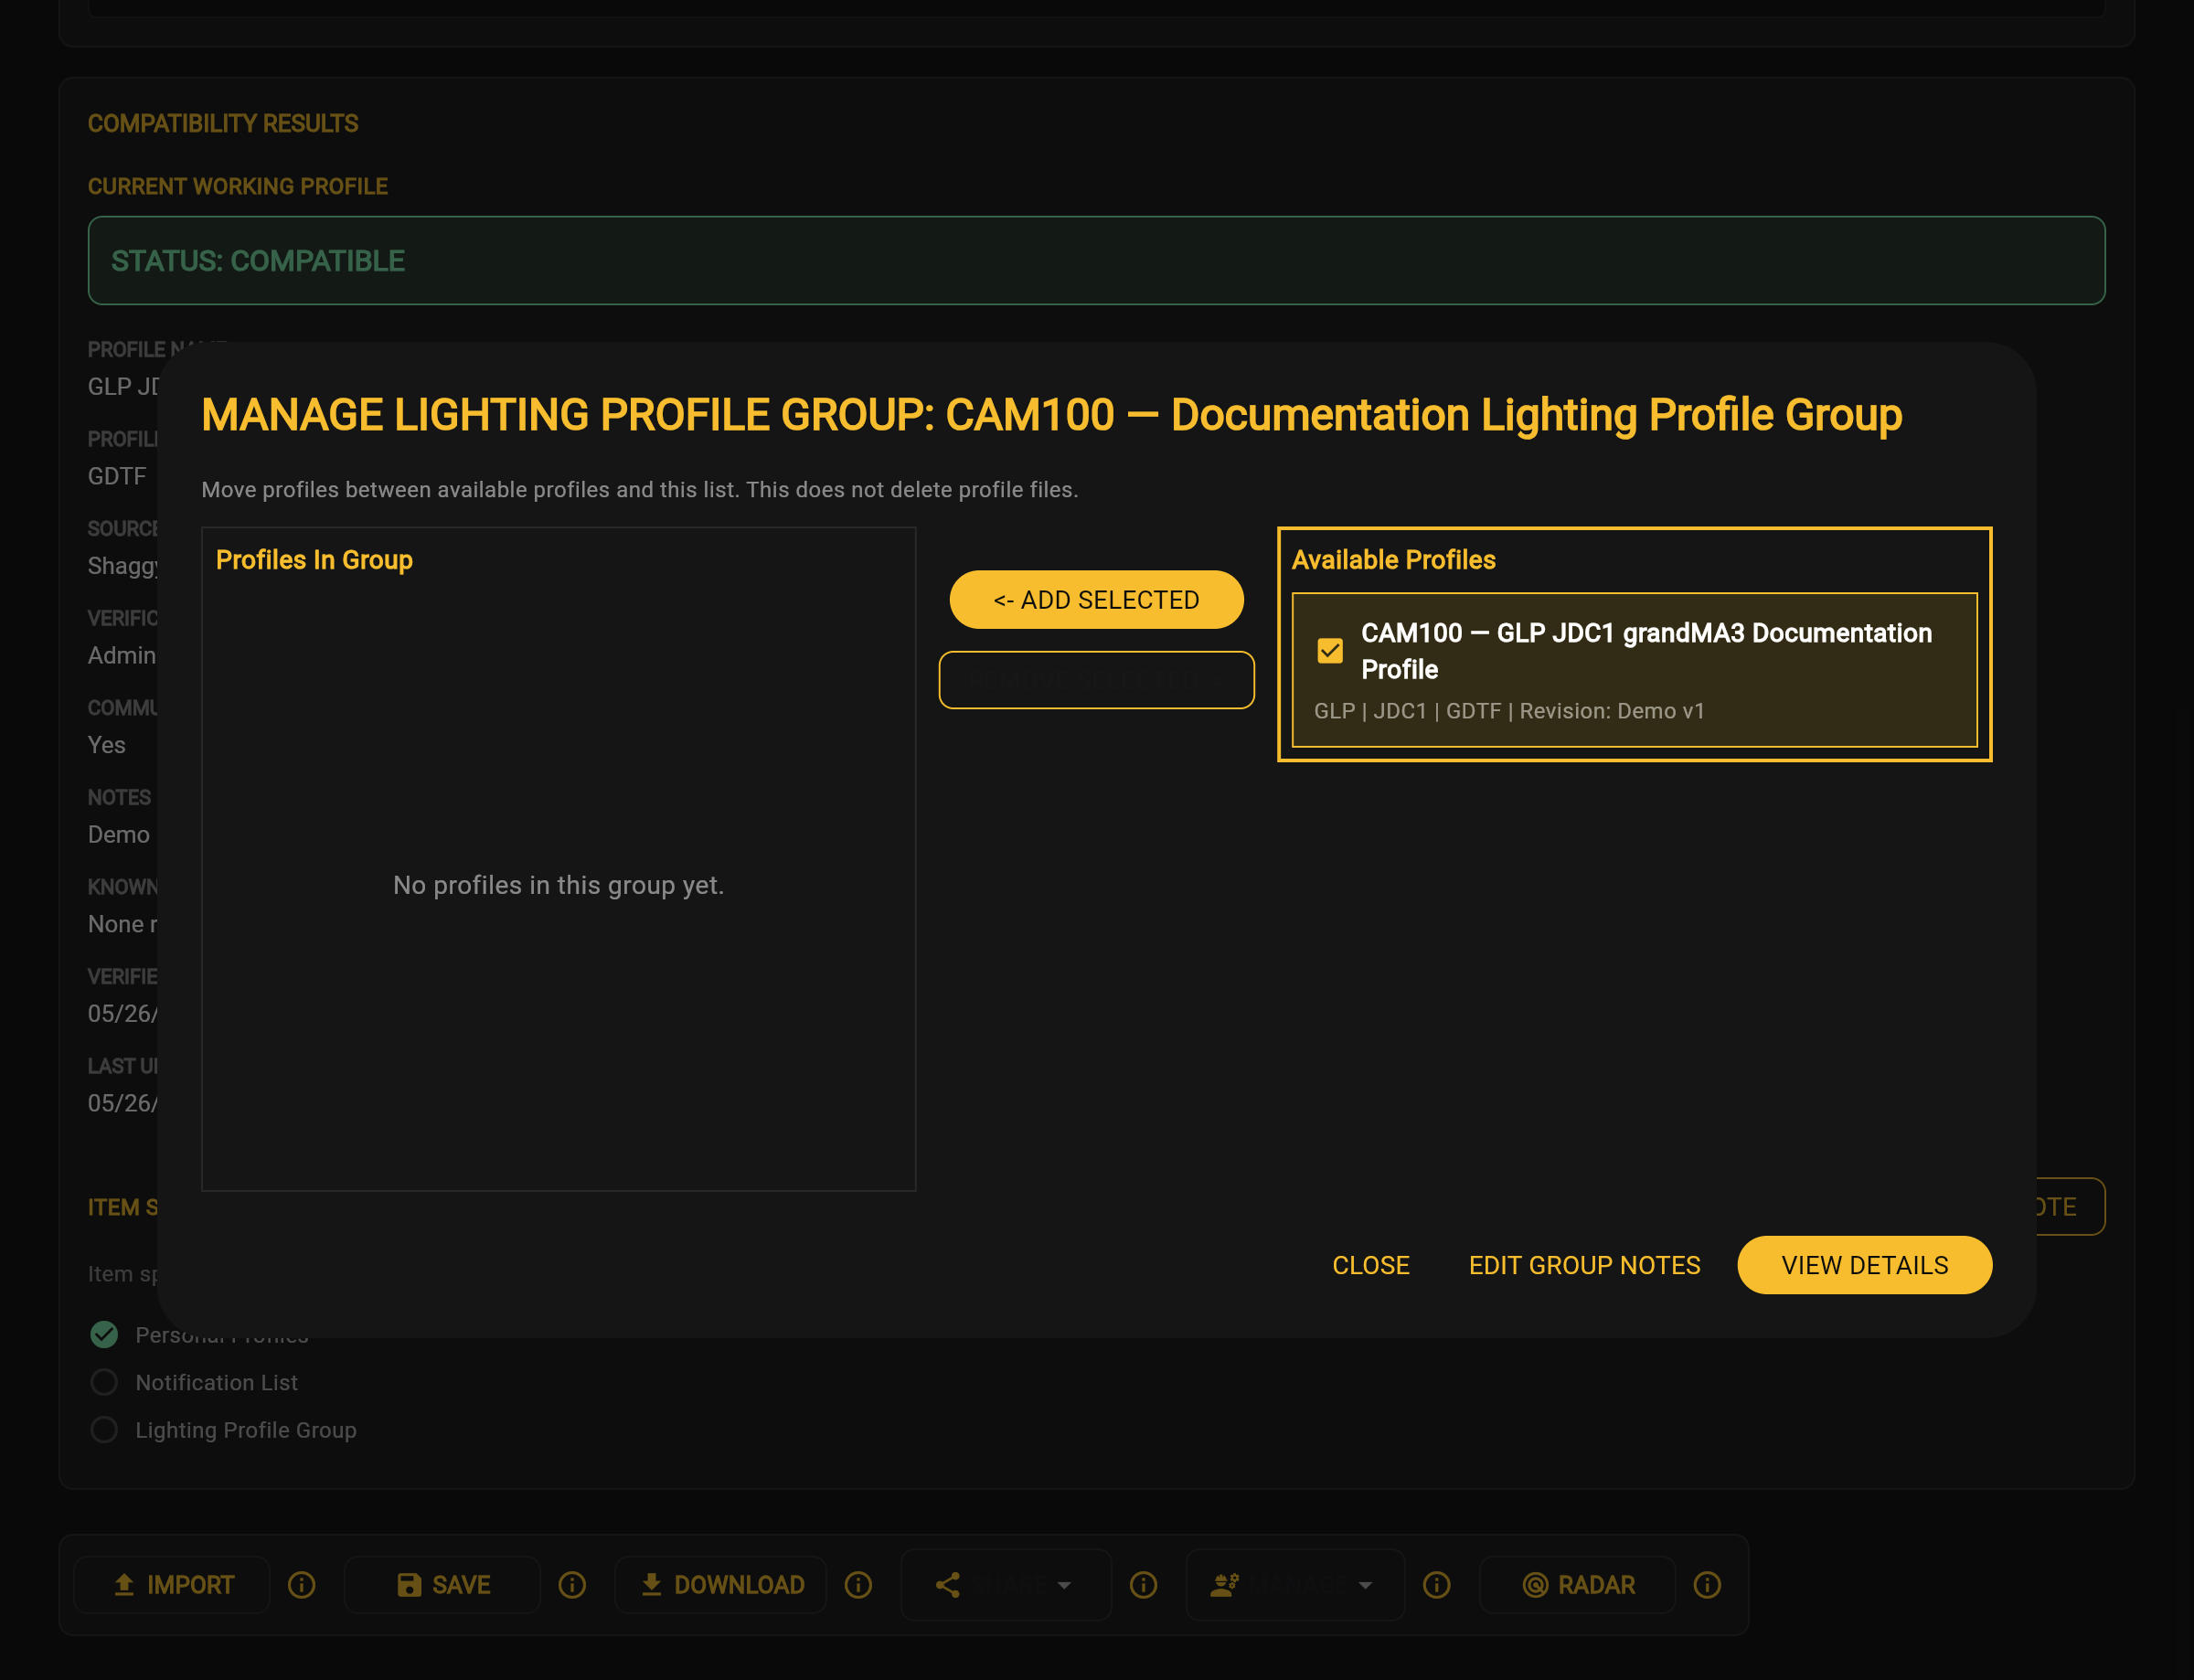2194x1680 pixels.
Task: Click info icon next to Radar button
Action: coord(1707,1585)
